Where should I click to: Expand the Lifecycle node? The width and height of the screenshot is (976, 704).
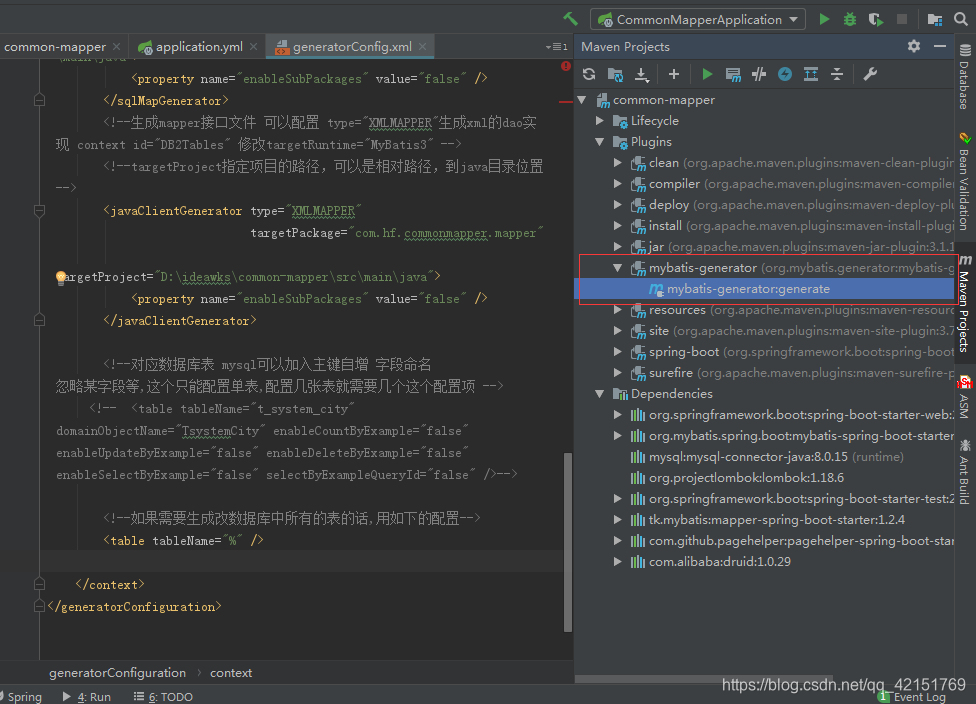pyautogui.click(x=599, y=121)
